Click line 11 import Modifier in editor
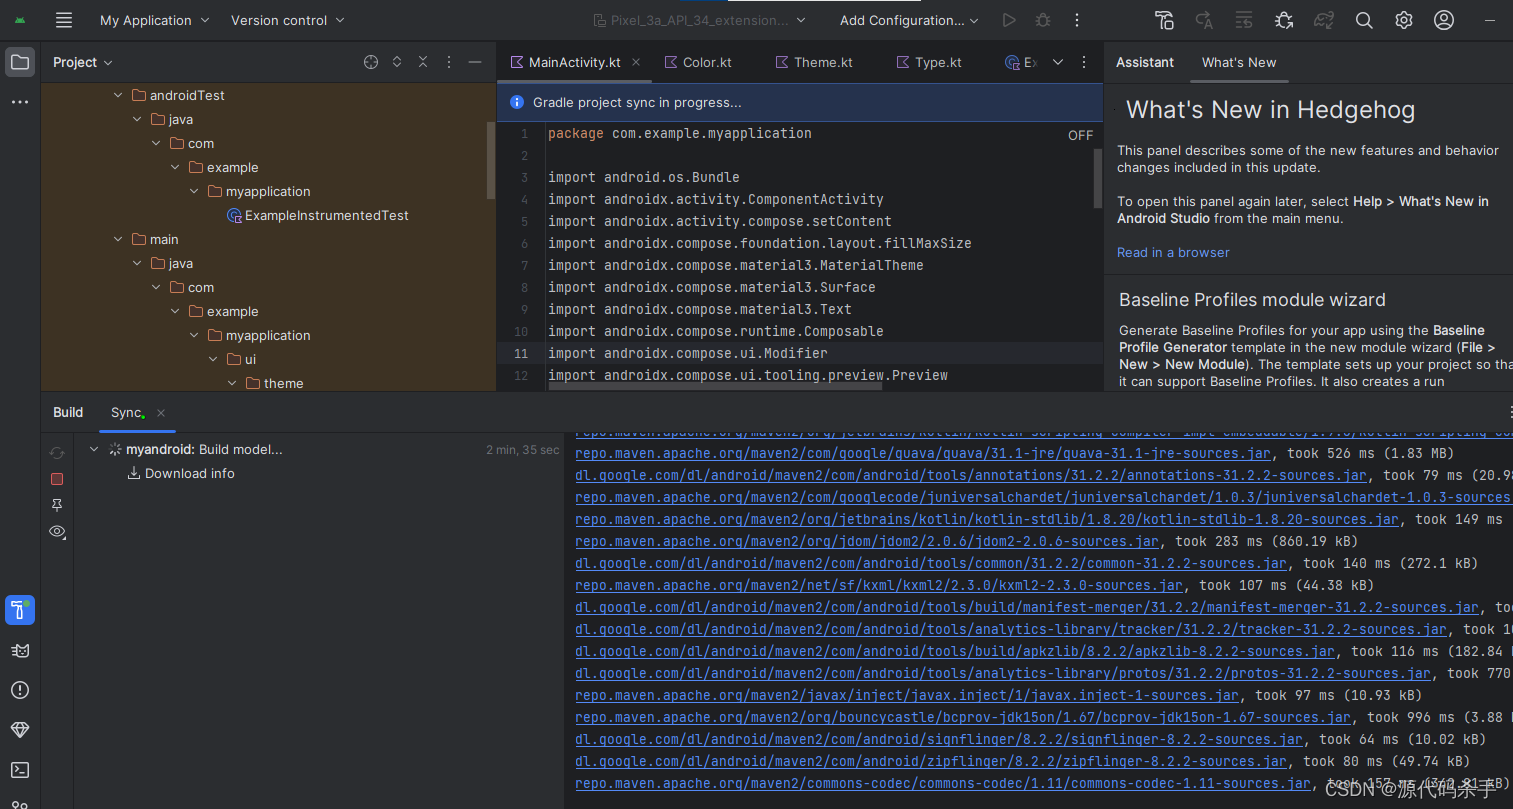This screenshot has width=1513, height=809. (688, 353)
